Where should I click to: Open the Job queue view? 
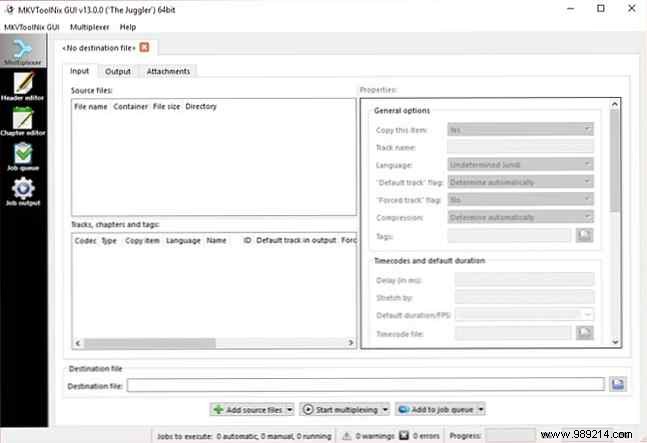[x=23, y=157]
